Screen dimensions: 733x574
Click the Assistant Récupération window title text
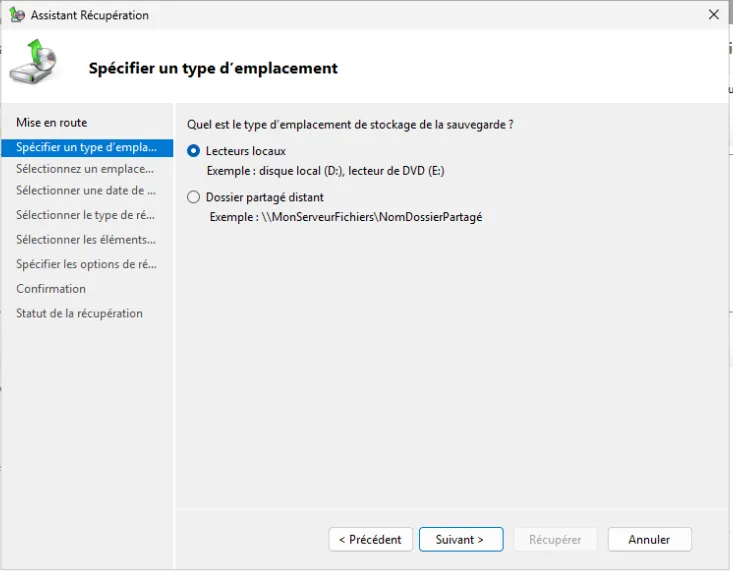pos(90,16)
